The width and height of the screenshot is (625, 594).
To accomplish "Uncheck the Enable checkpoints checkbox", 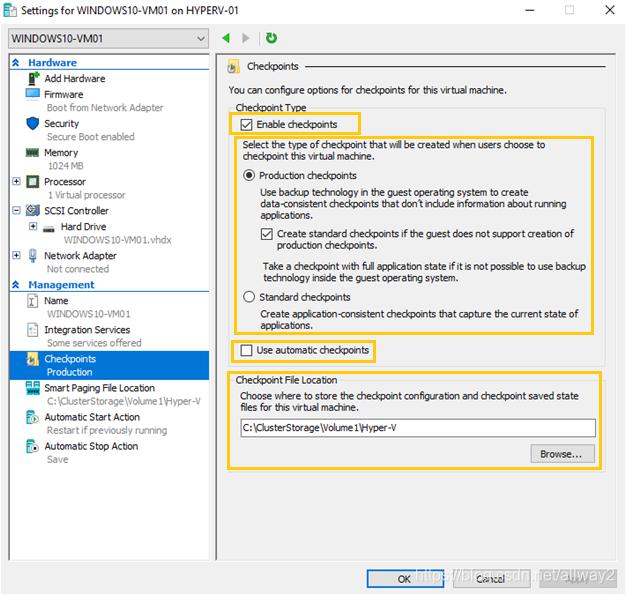I will (246, 125).
